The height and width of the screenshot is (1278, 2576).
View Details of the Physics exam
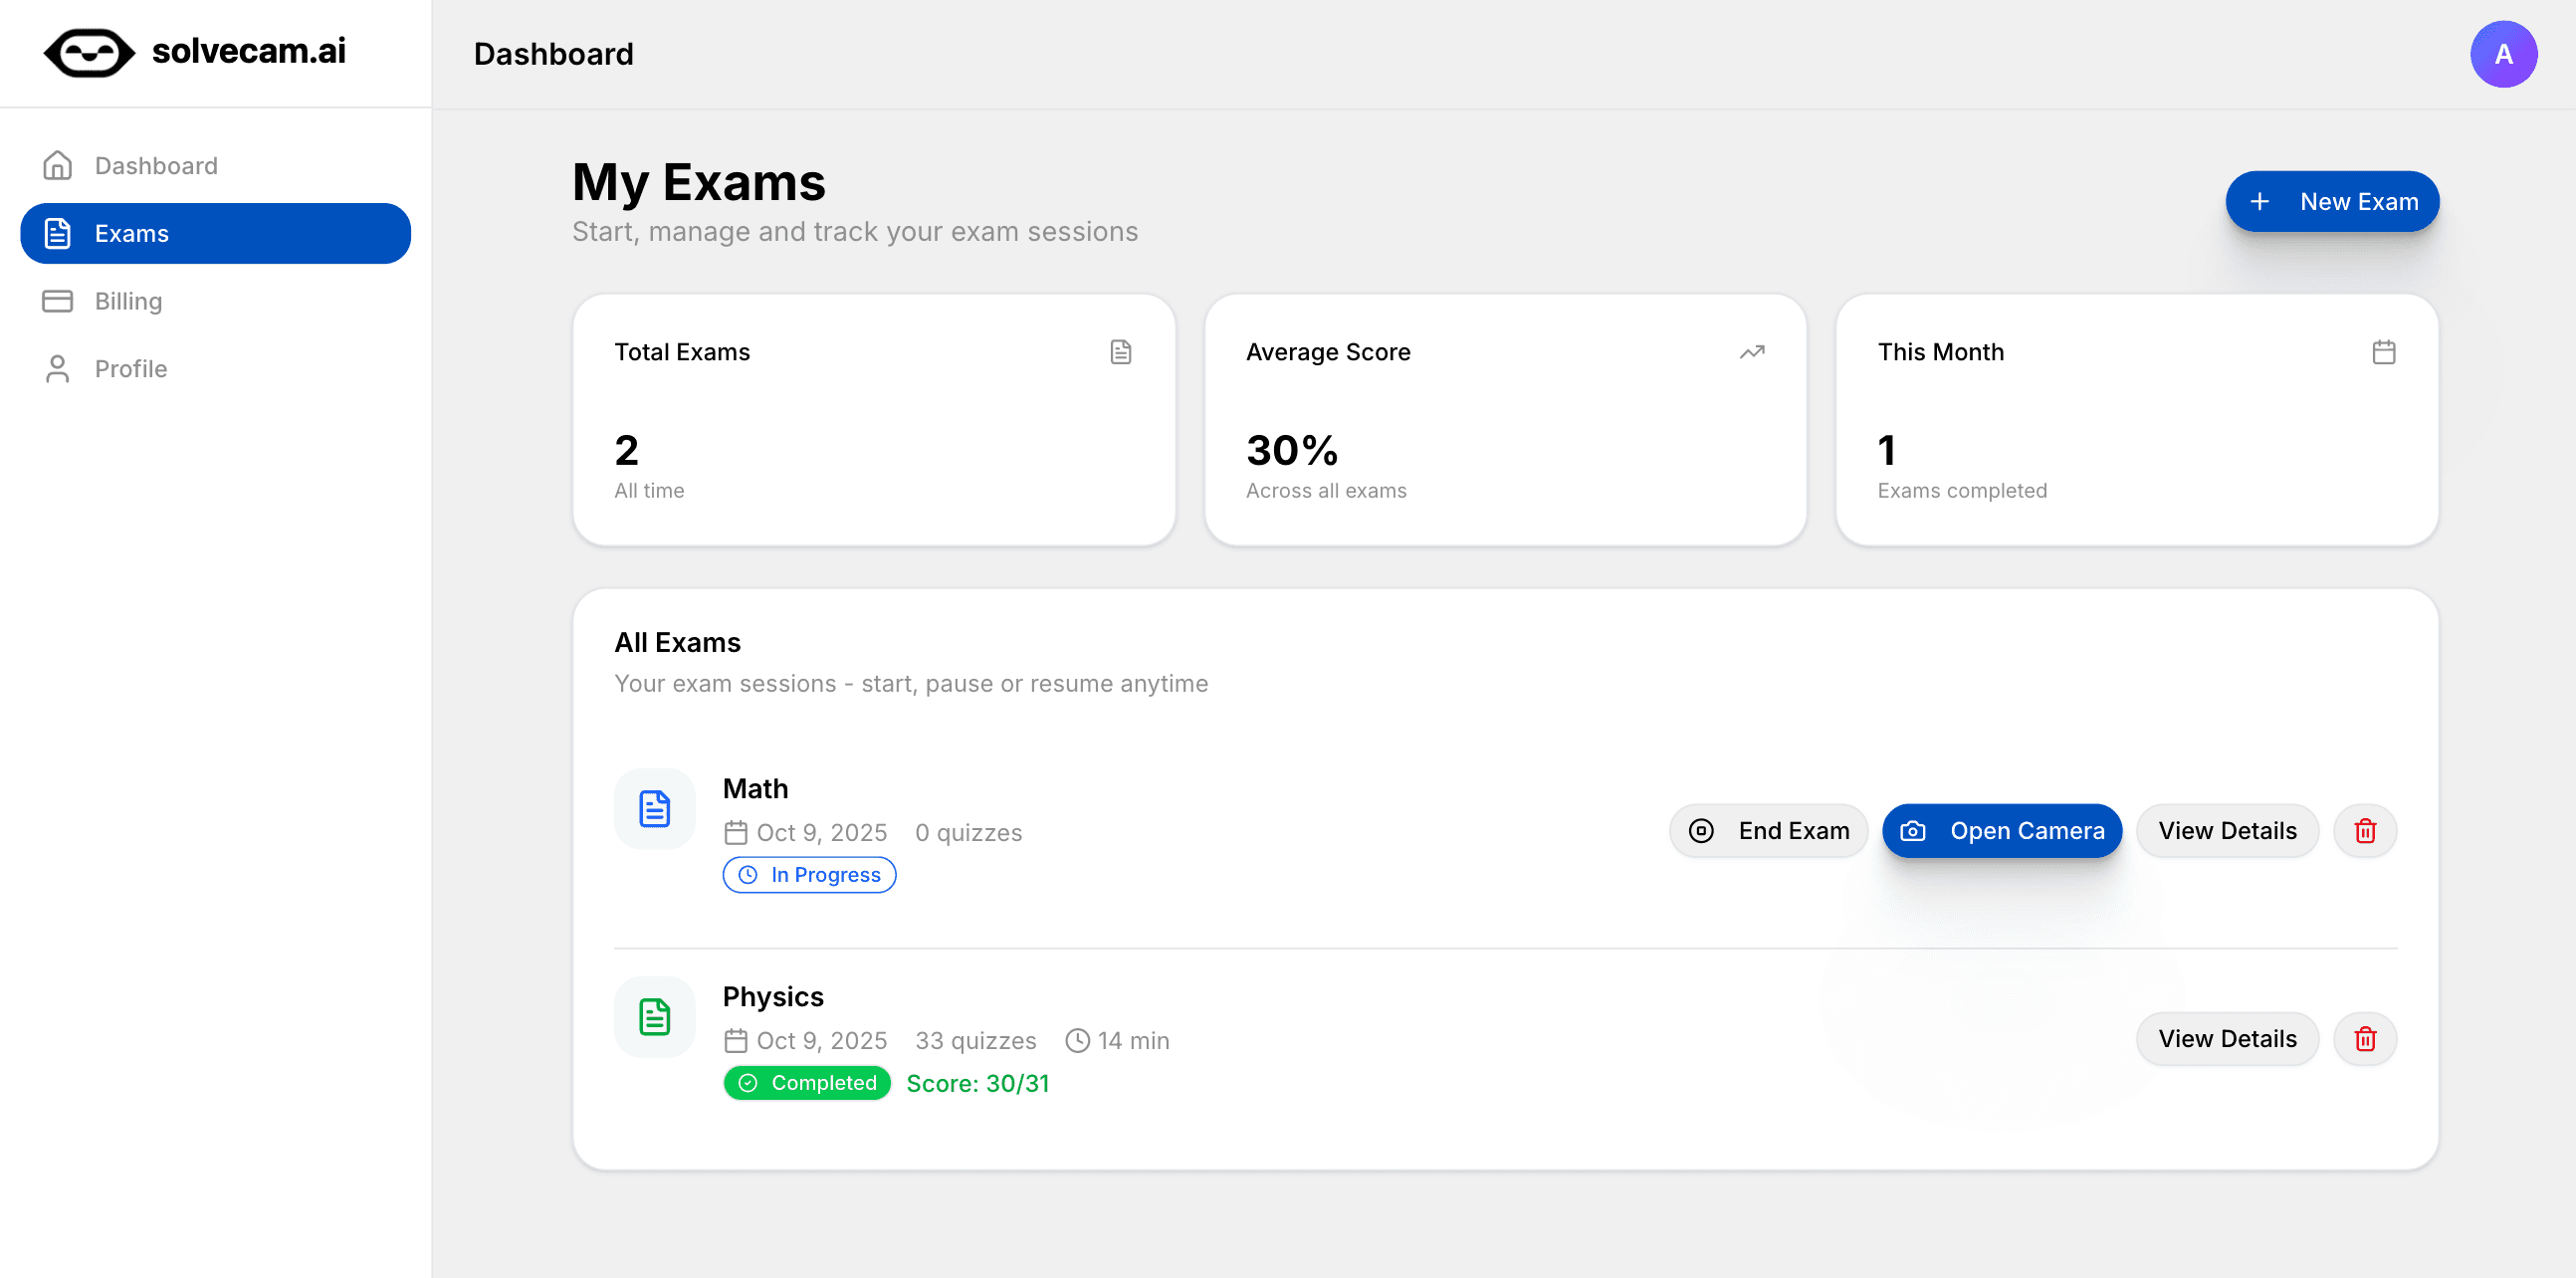[x=2226, y=1039]
